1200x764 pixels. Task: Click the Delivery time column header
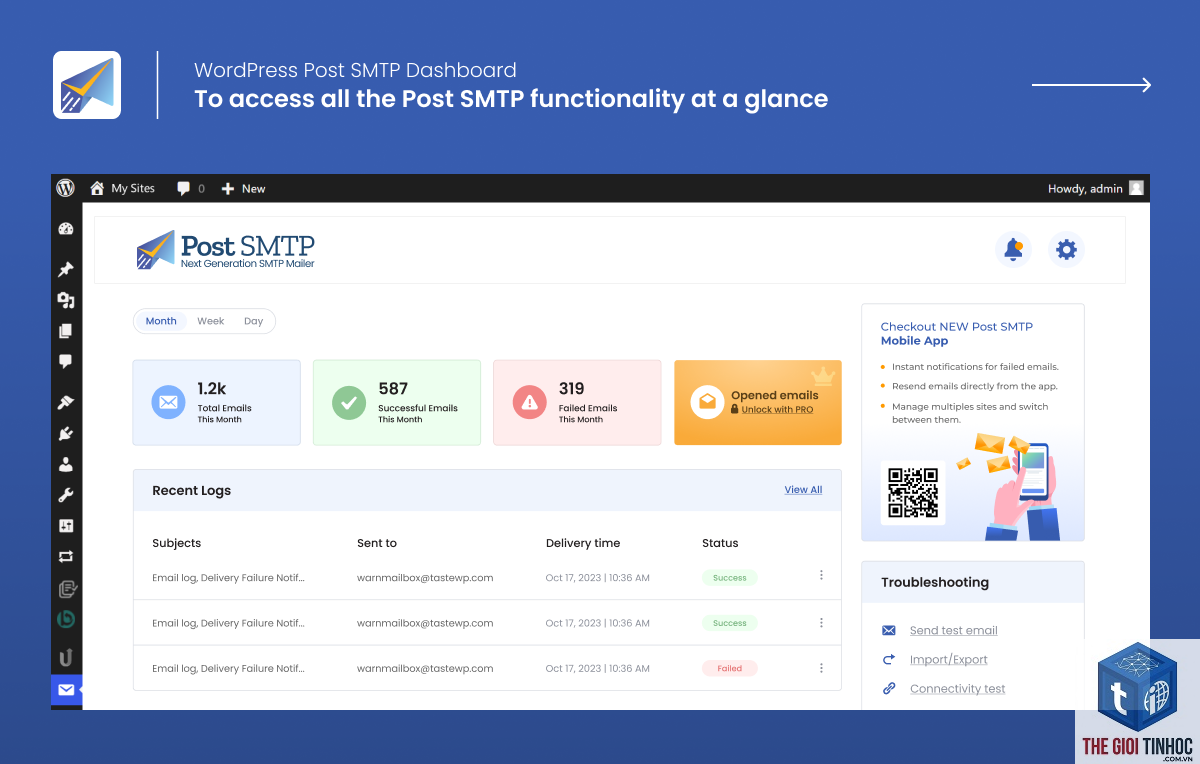(x=583, y=543)
